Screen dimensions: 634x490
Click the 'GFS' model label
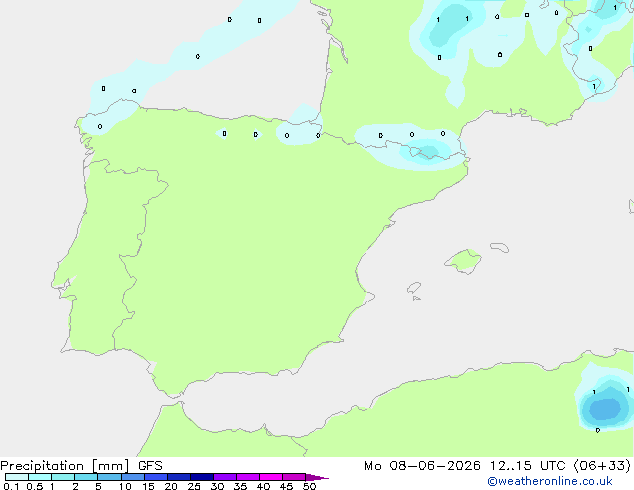coord(150,466)
